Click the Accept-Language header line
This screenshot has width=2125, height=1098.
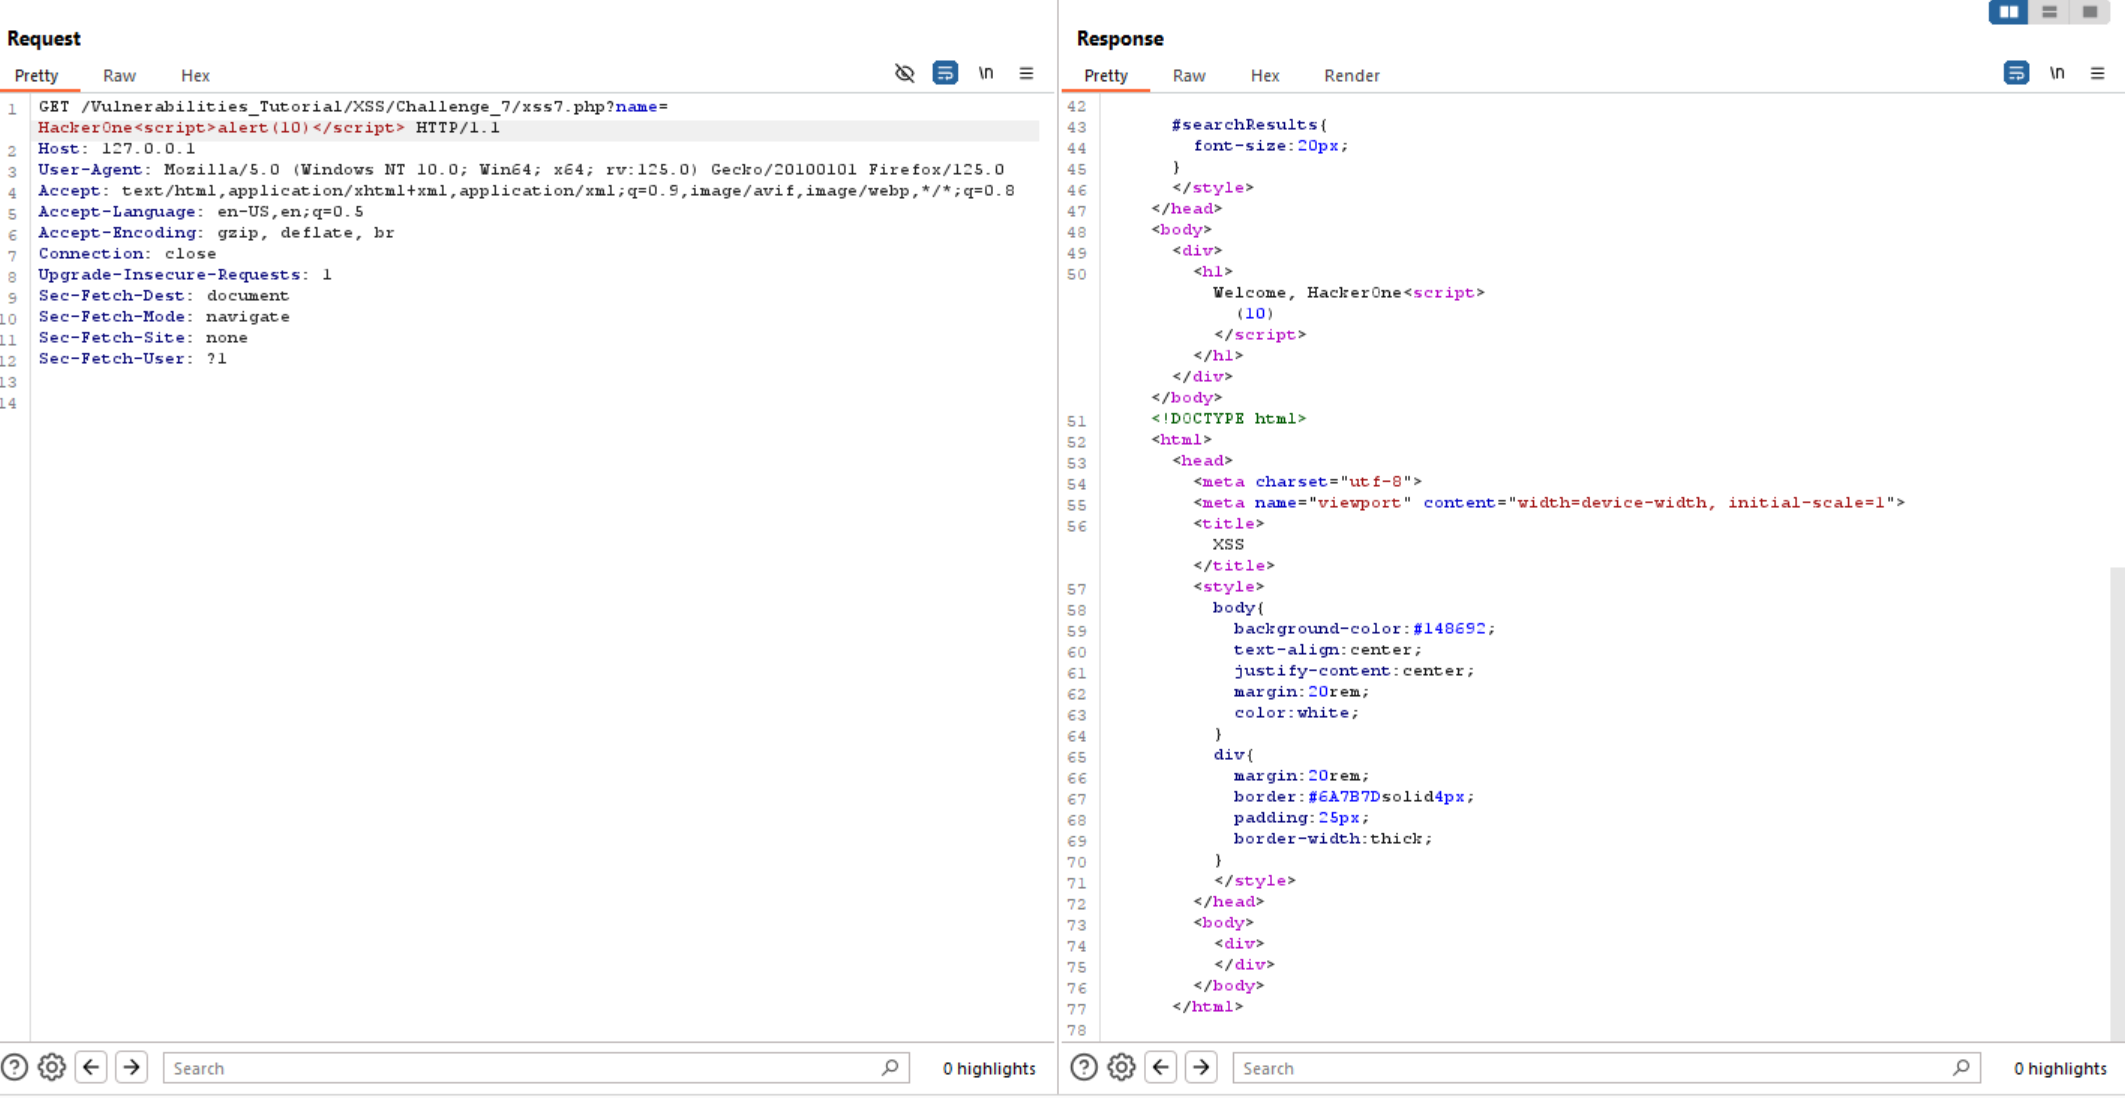[x=201, y=212]
